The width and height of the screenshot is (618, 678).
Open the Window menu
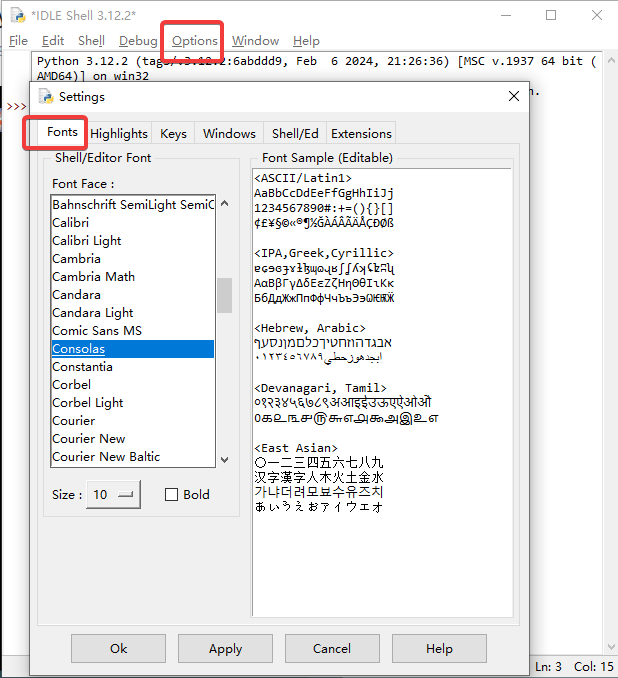[x=255, y=41]
